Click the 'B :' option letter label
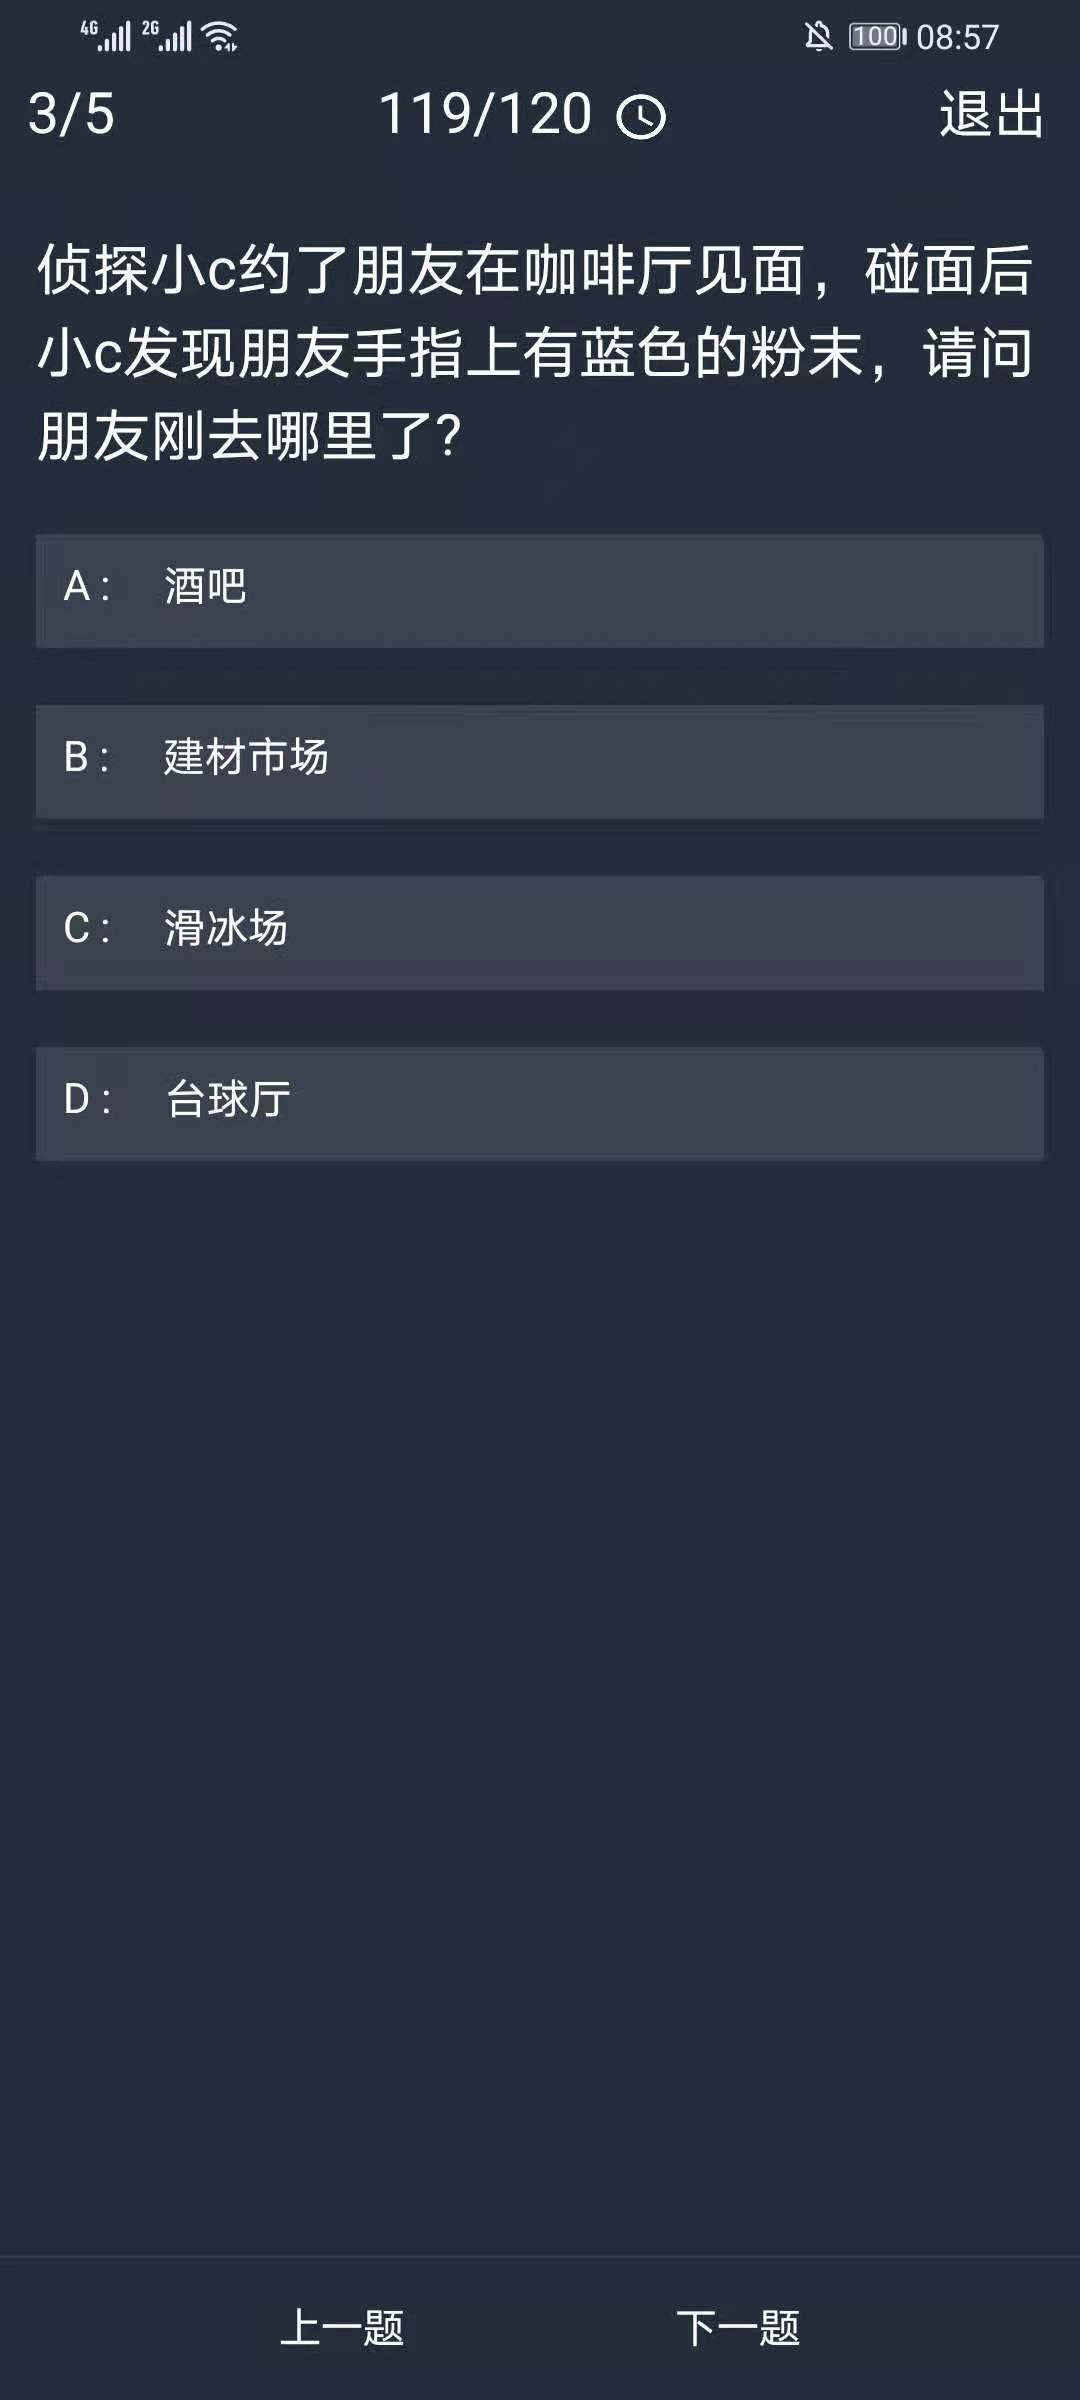The height and width of the screenshot is (2400, 1080). 86,758
